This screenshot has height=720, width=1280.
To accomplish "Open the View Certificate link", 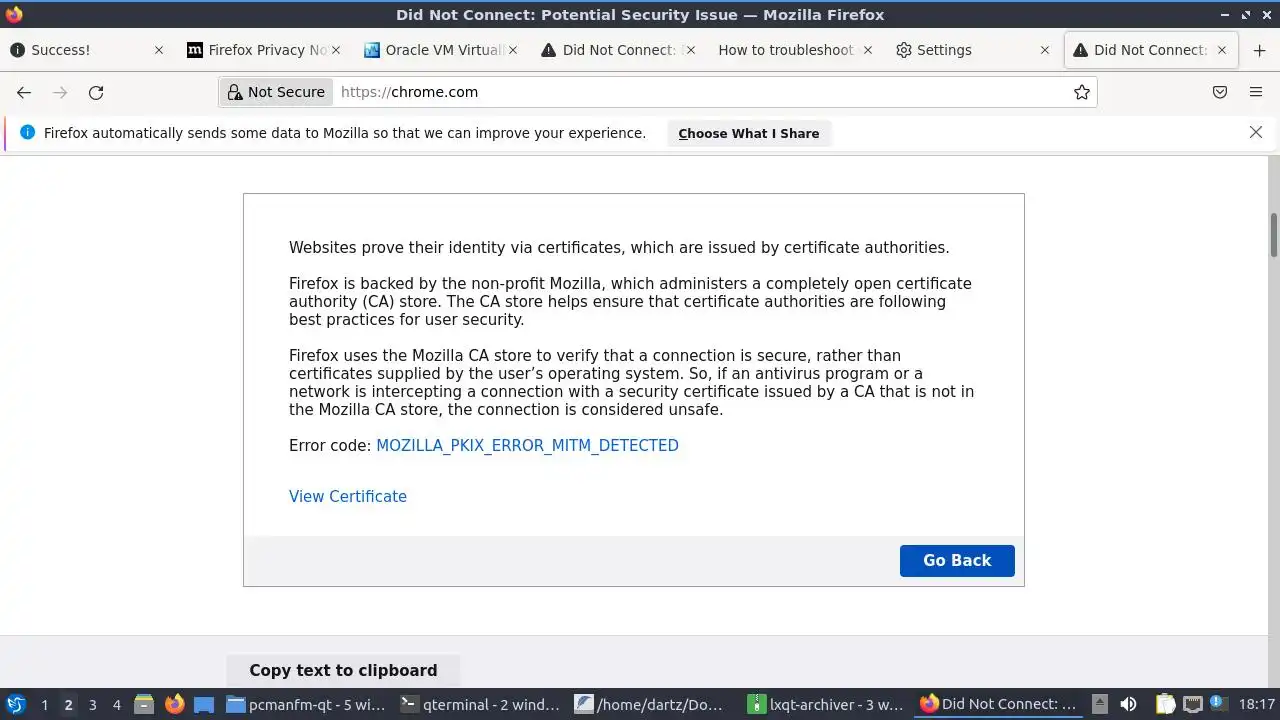I will (x=348, y=496).
